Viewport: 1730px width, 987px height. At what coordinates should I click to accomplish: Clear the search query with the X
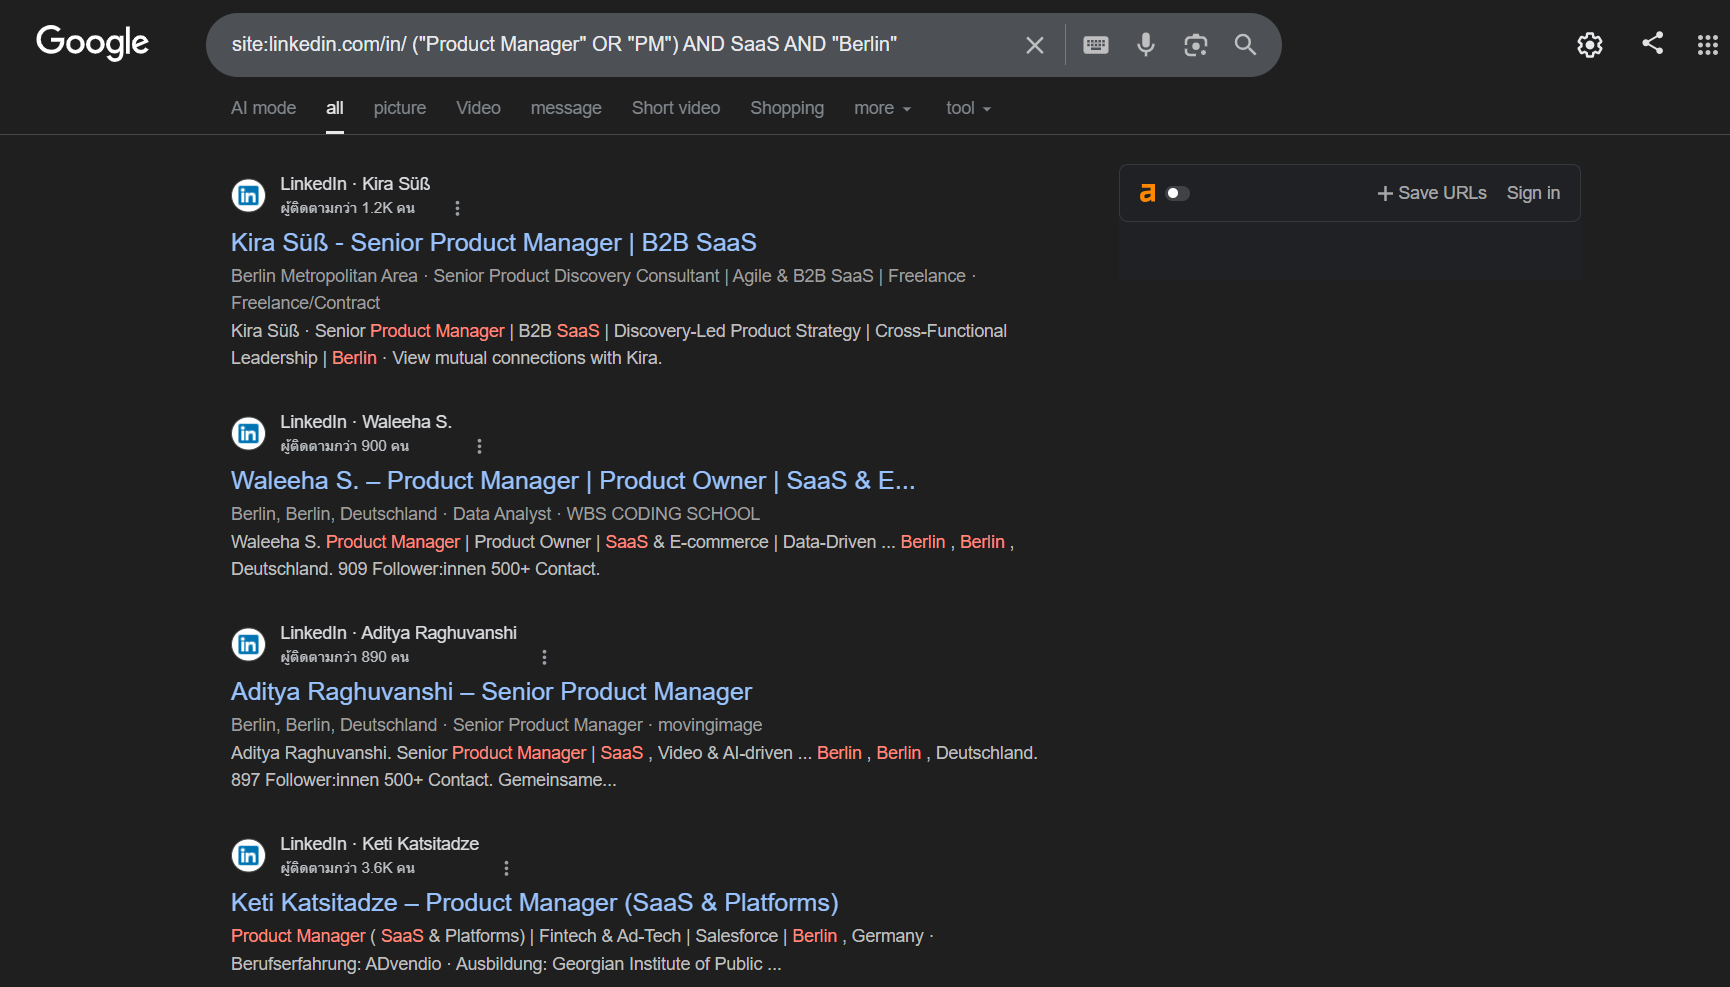[1035, 45]
